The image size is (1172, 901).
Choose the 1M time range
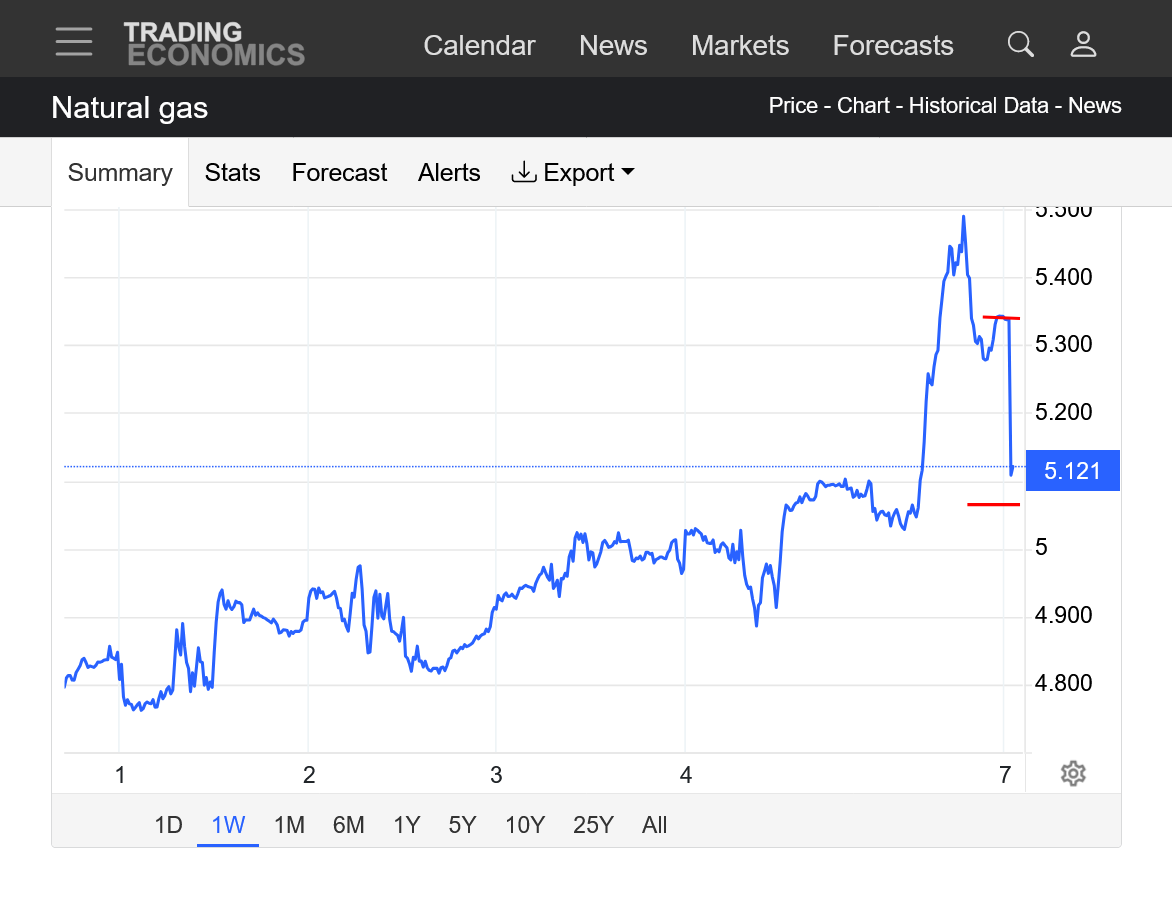click(289, 825)
